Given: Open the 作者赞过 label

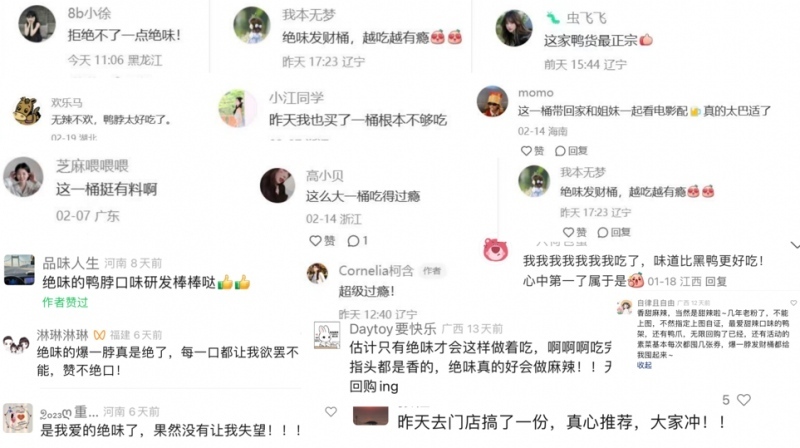Looking at the screenshot, I should coord(65,302).
